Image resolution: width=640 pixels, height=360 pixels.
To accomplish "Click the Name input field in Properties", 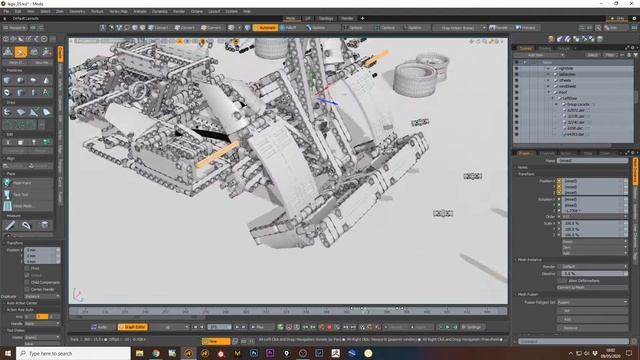I will (x=592, y=161).
